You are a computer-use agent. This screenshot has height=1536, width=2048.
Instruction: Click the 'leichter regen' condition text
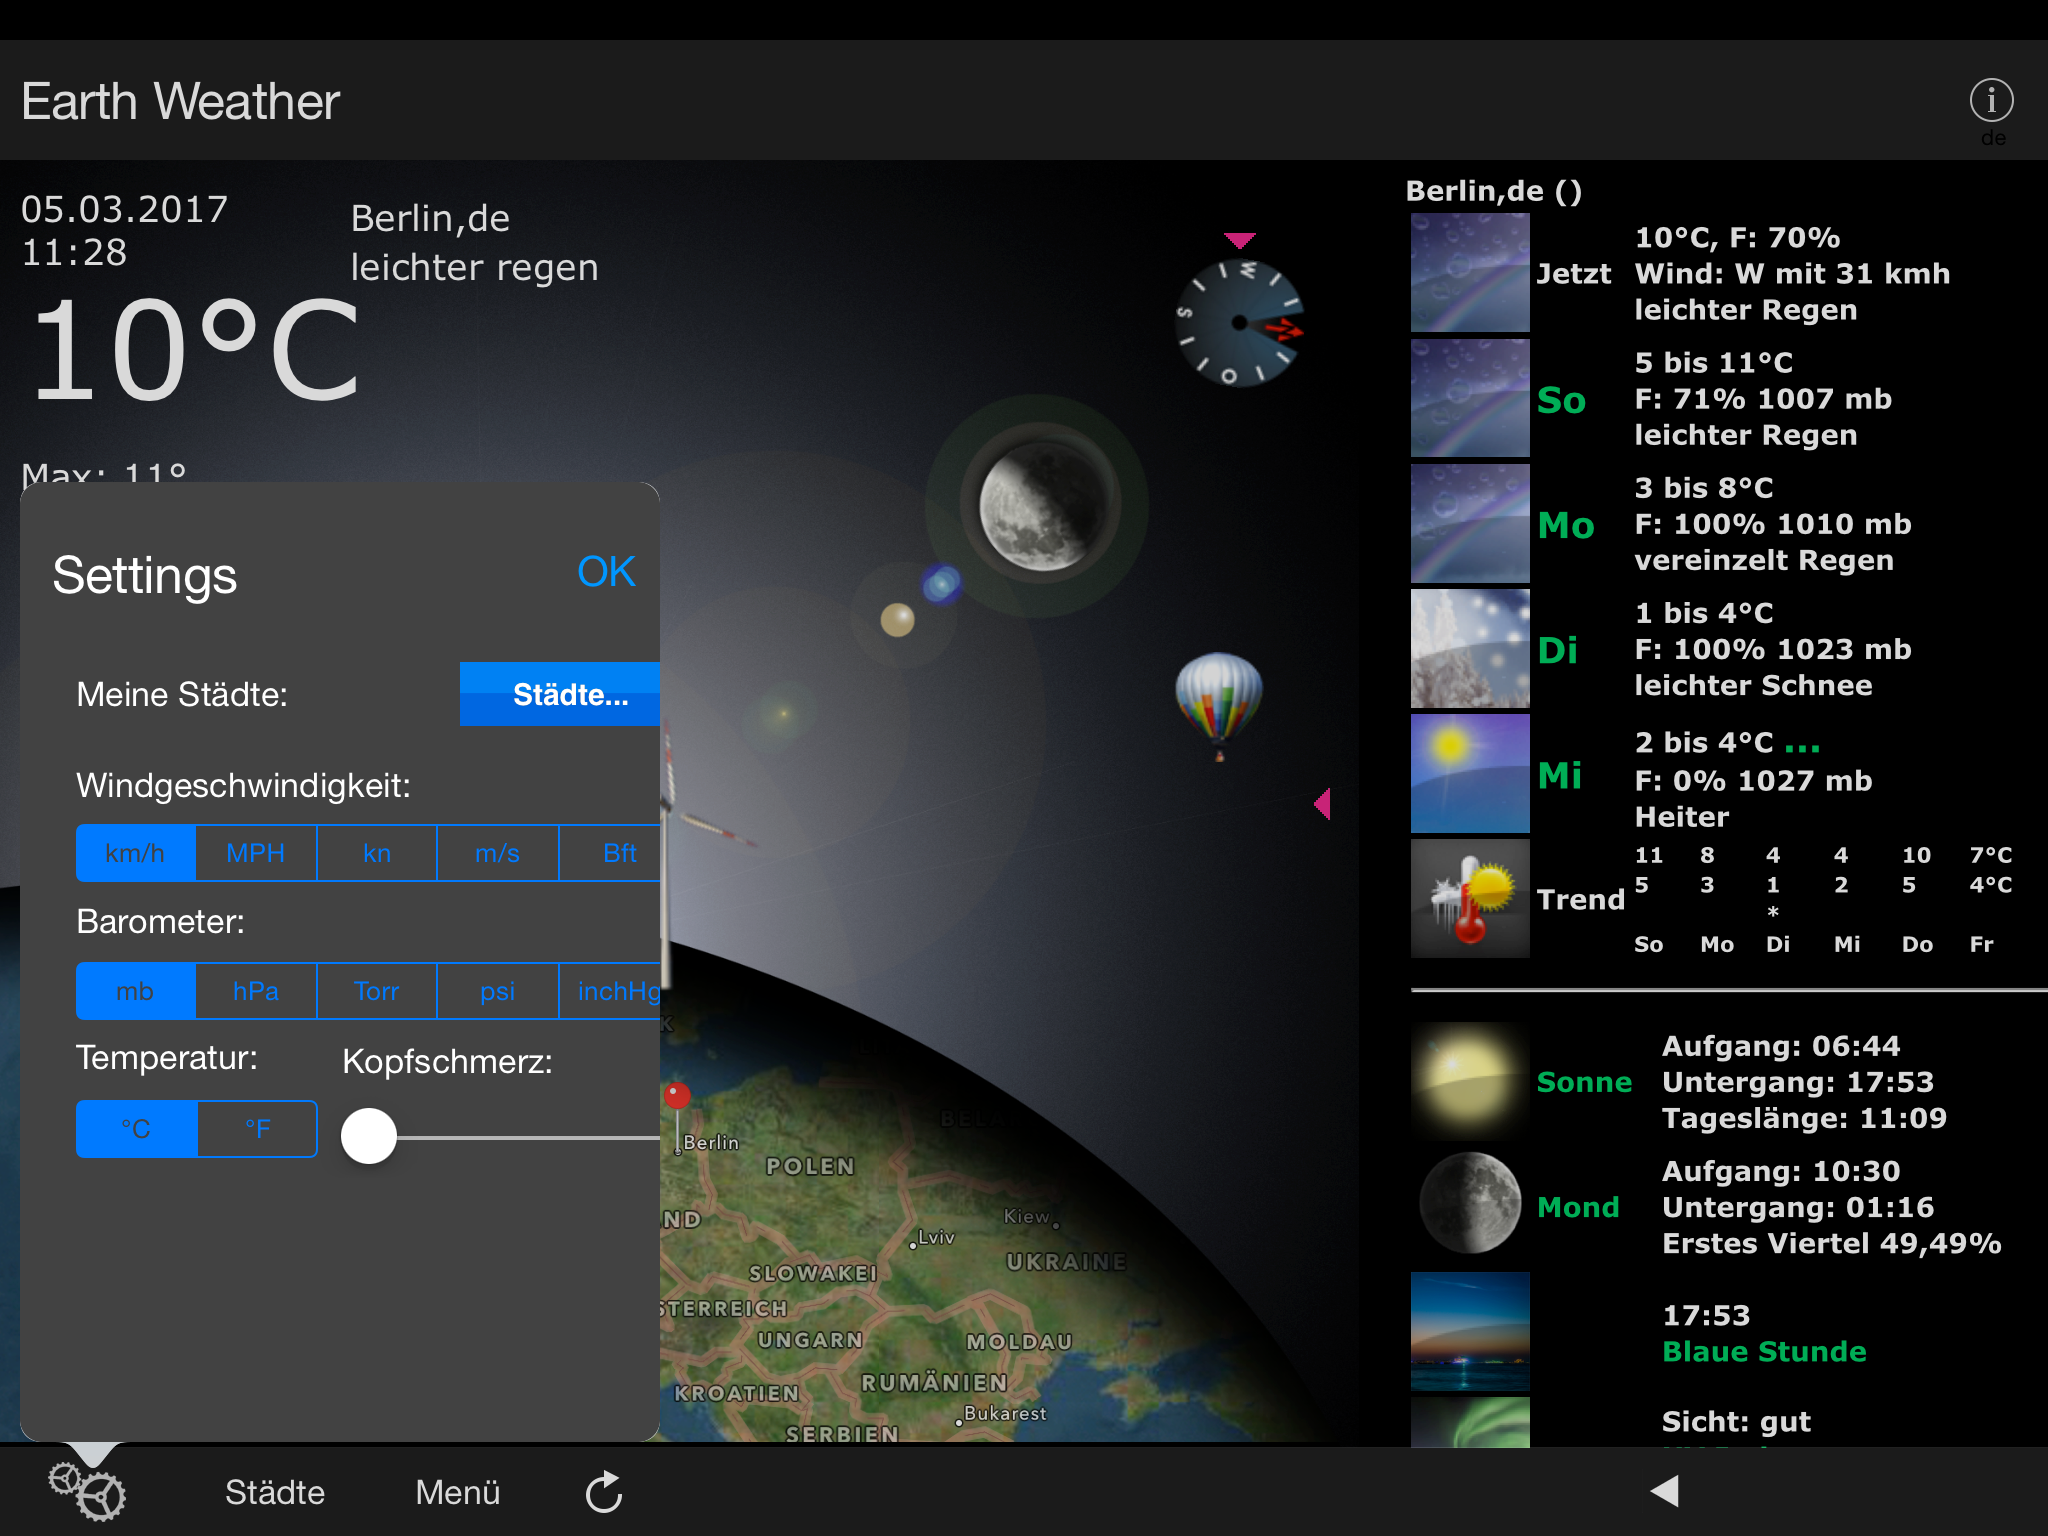point(475,268)
